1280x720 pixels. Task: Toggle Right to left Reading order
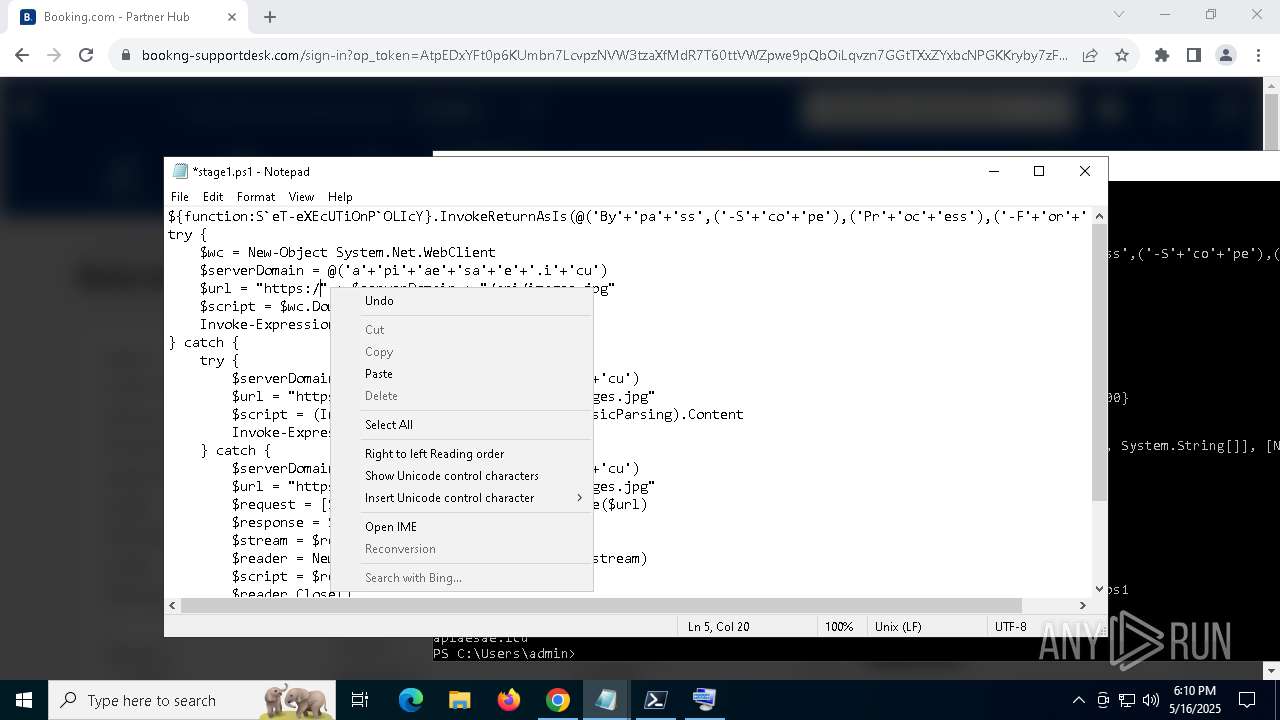coord(462,454)
